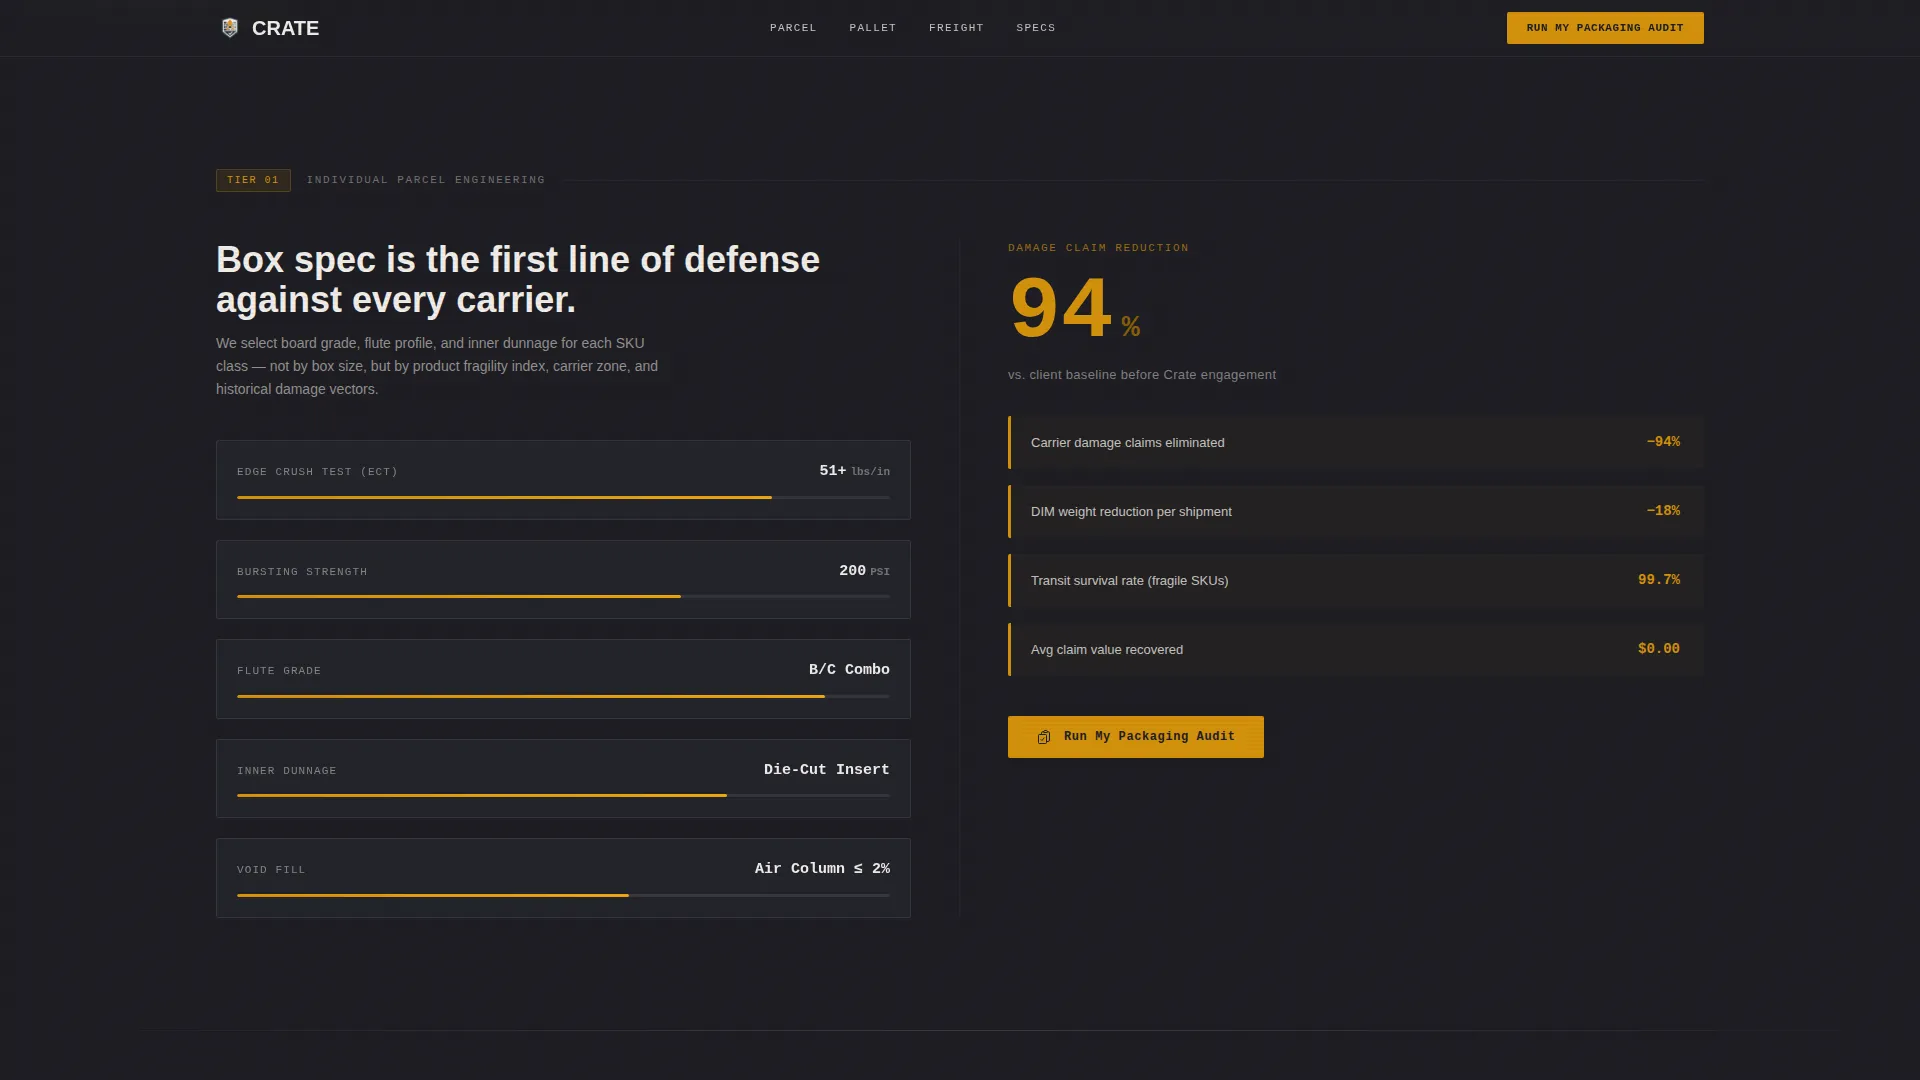The height and width of the screenshot is (1080, 1920).
Task: Select the Void Fill label
Action: pos(271,870)
